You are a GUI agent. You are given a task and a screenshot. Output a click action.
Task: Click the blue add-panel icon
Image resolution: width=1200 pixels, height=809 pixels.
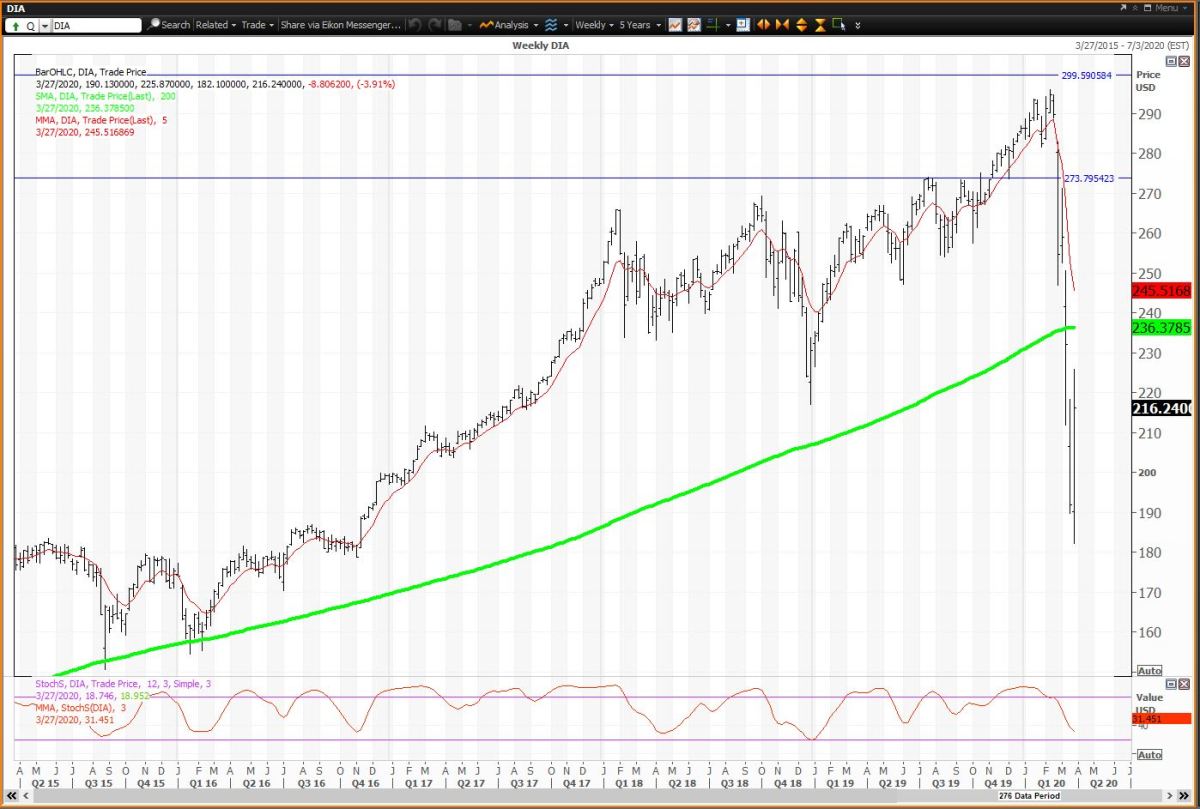(743, 25)
